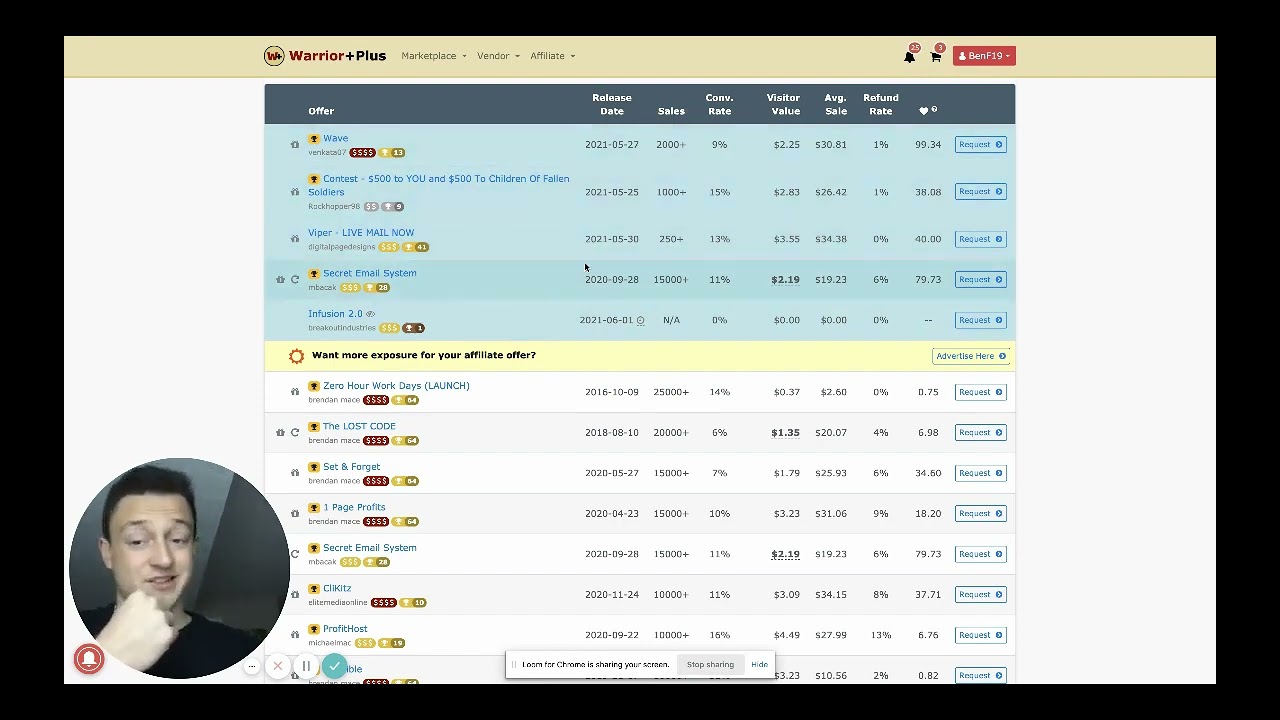The image size is (1280, 720).
Task: Click the trophy badge beside Wave title
Action: pyautogui.click(x=314, y=139)
